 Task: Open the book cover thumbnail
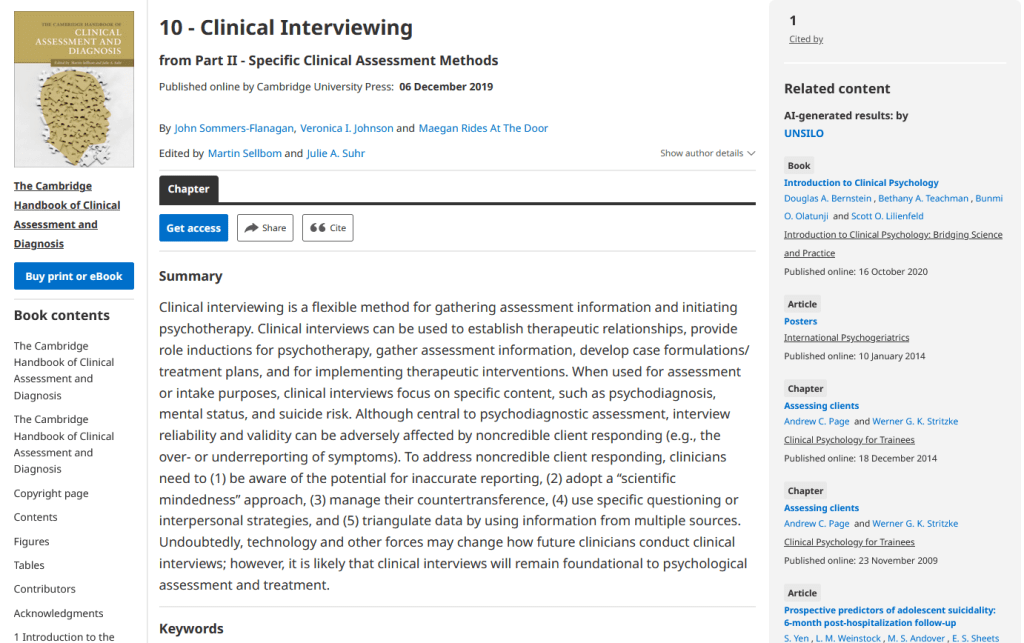(74, 89)
